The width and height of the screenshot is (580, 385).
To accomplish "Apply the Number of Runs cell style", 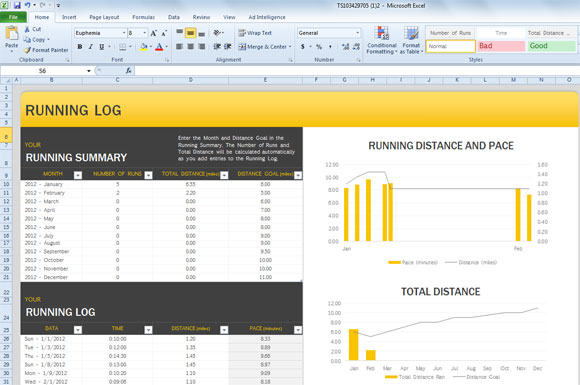I will coord(451,33).
